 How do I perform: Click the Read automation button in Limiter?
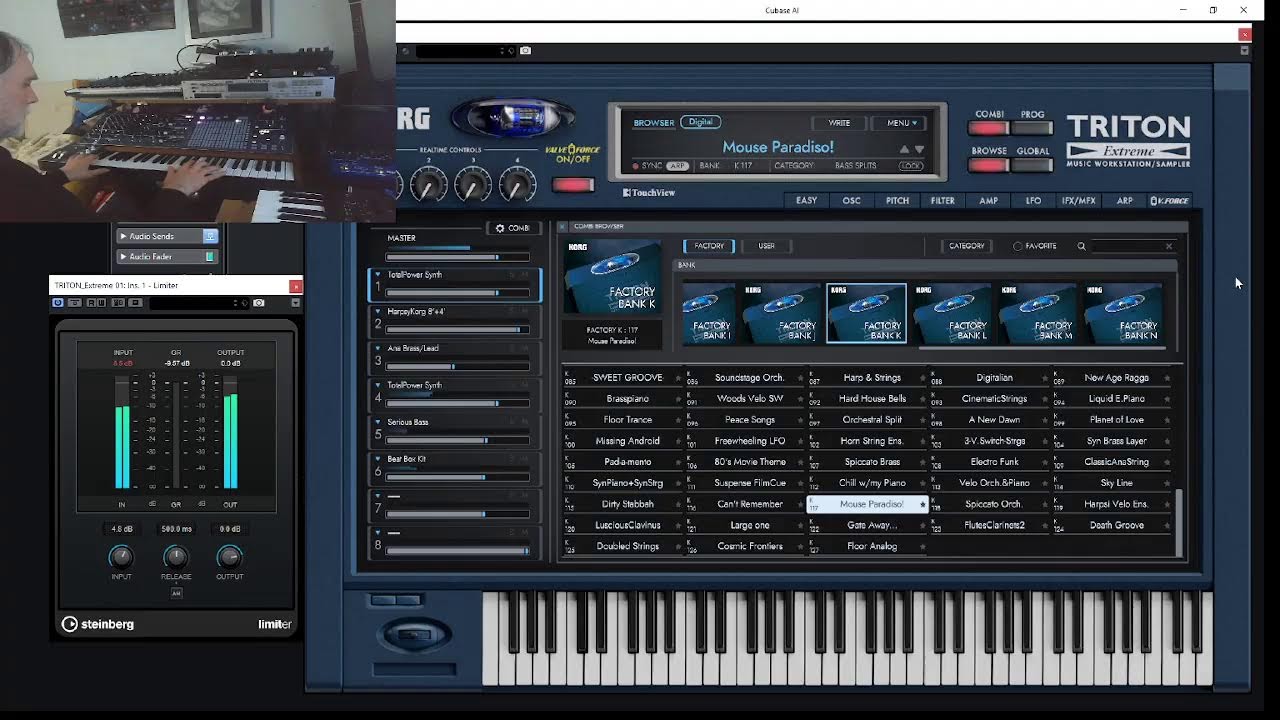click(91, 302)
